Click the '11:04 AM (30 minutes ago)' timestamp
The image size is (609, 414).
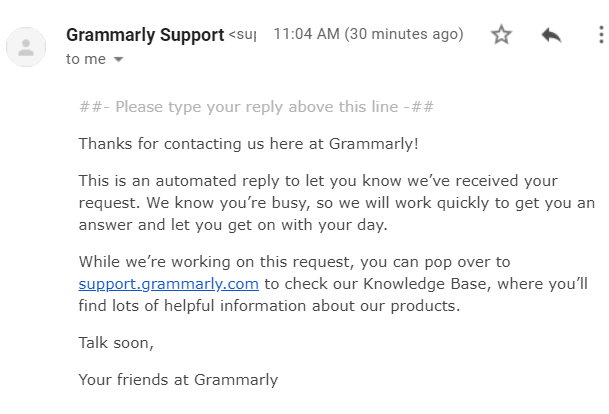point(368,34)
